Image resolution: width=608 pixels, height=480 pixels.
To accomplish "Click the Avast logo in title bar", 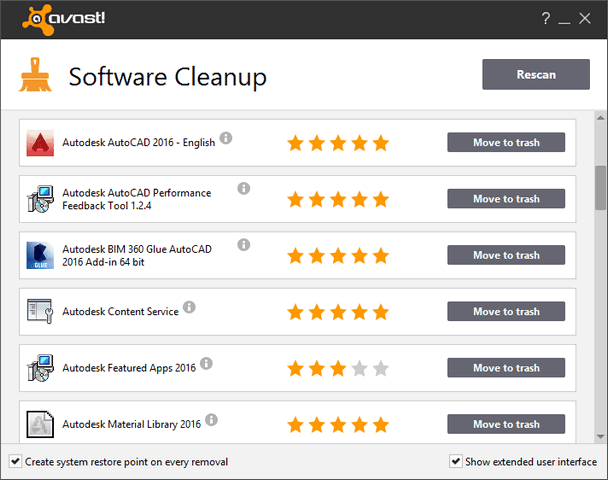I will pos(63,19).
